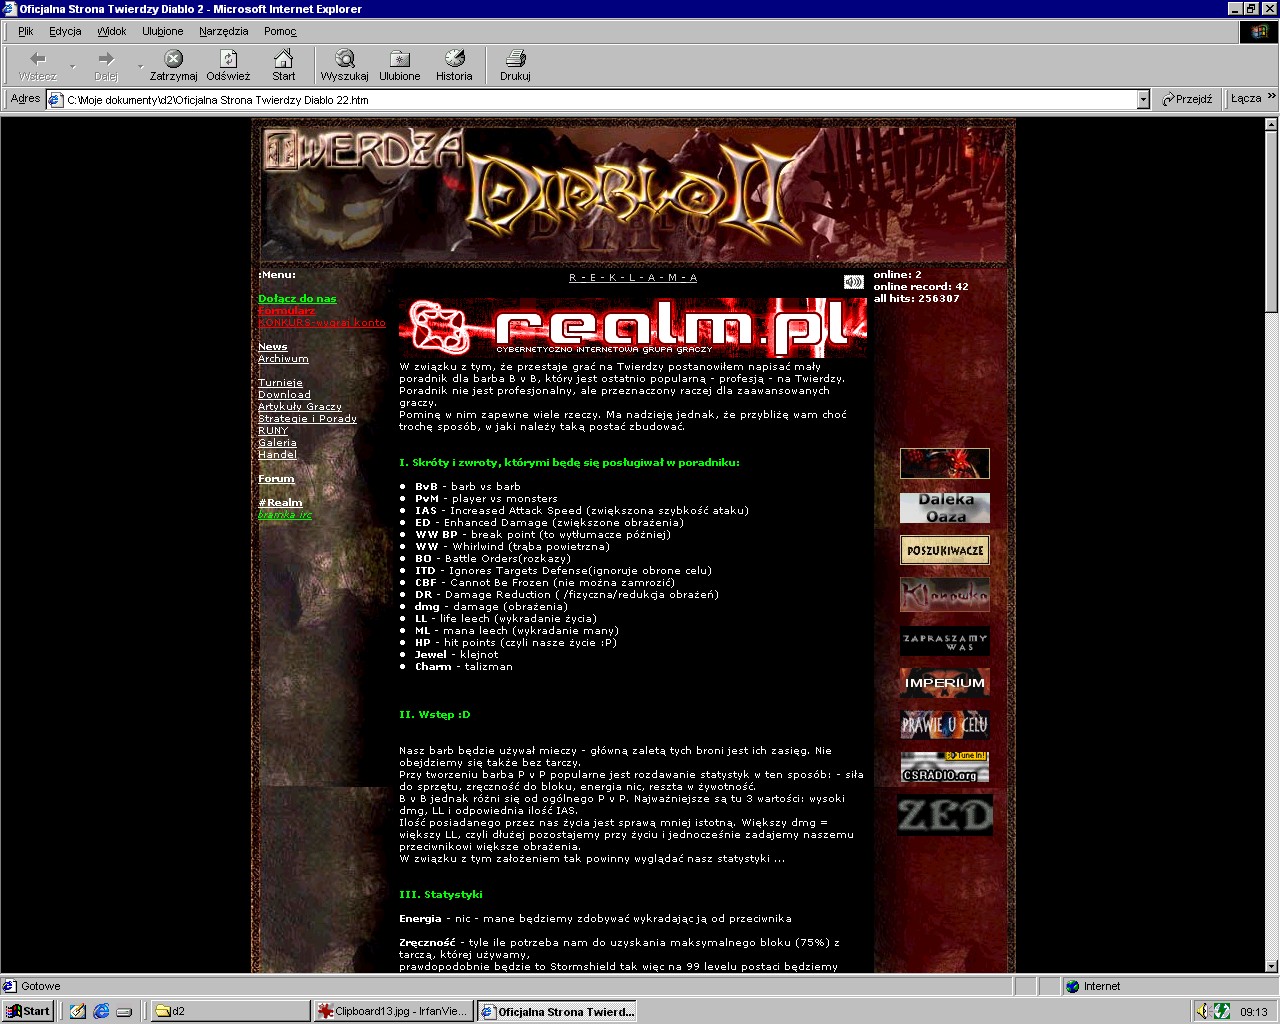1280x1024 pixels.
Task: Show browsing Historia panel
Action: [454, 59]
